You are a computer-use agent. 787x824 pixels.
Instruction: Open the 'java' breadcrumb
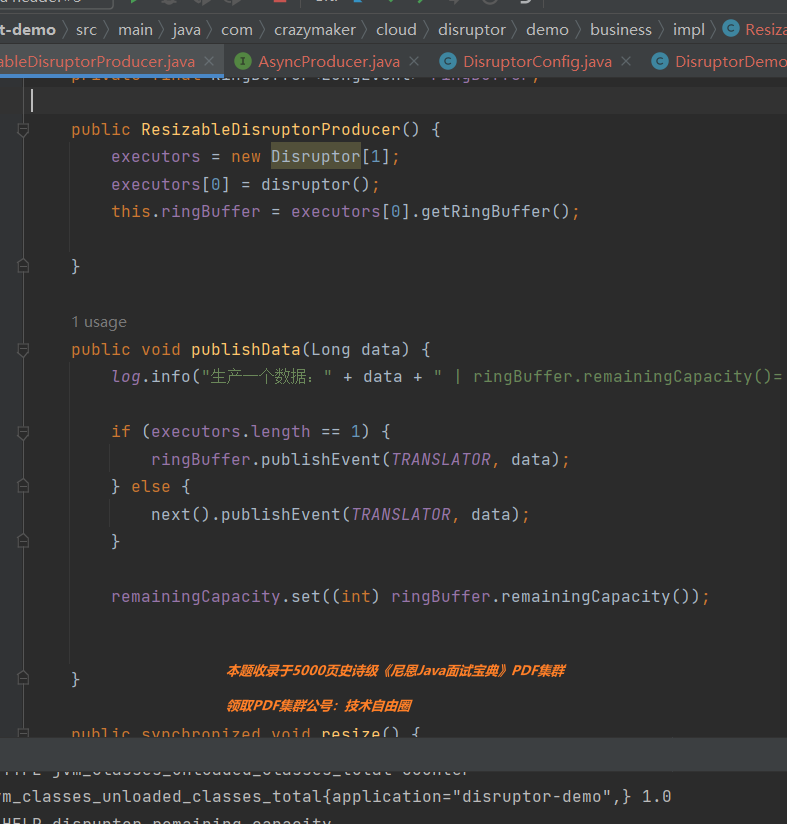[187, 29]
